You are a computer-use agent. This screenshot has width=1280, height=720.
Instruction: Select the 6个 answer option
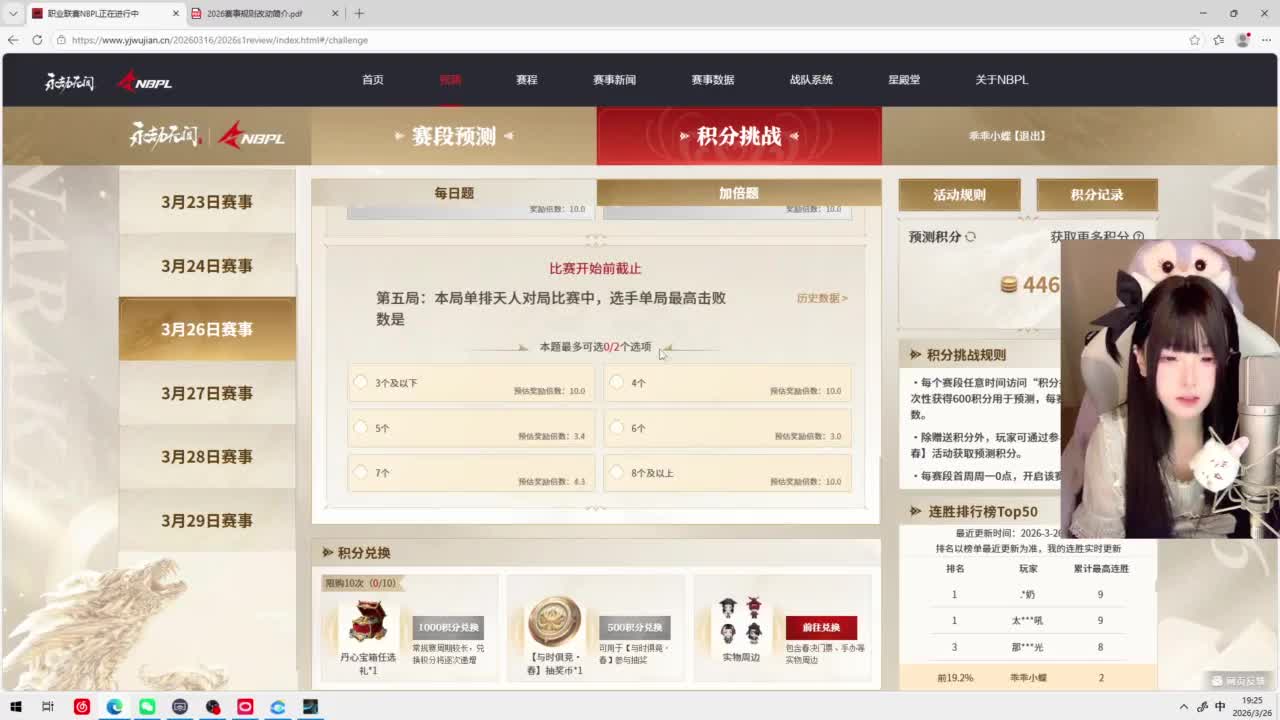(x=727, y=429)
